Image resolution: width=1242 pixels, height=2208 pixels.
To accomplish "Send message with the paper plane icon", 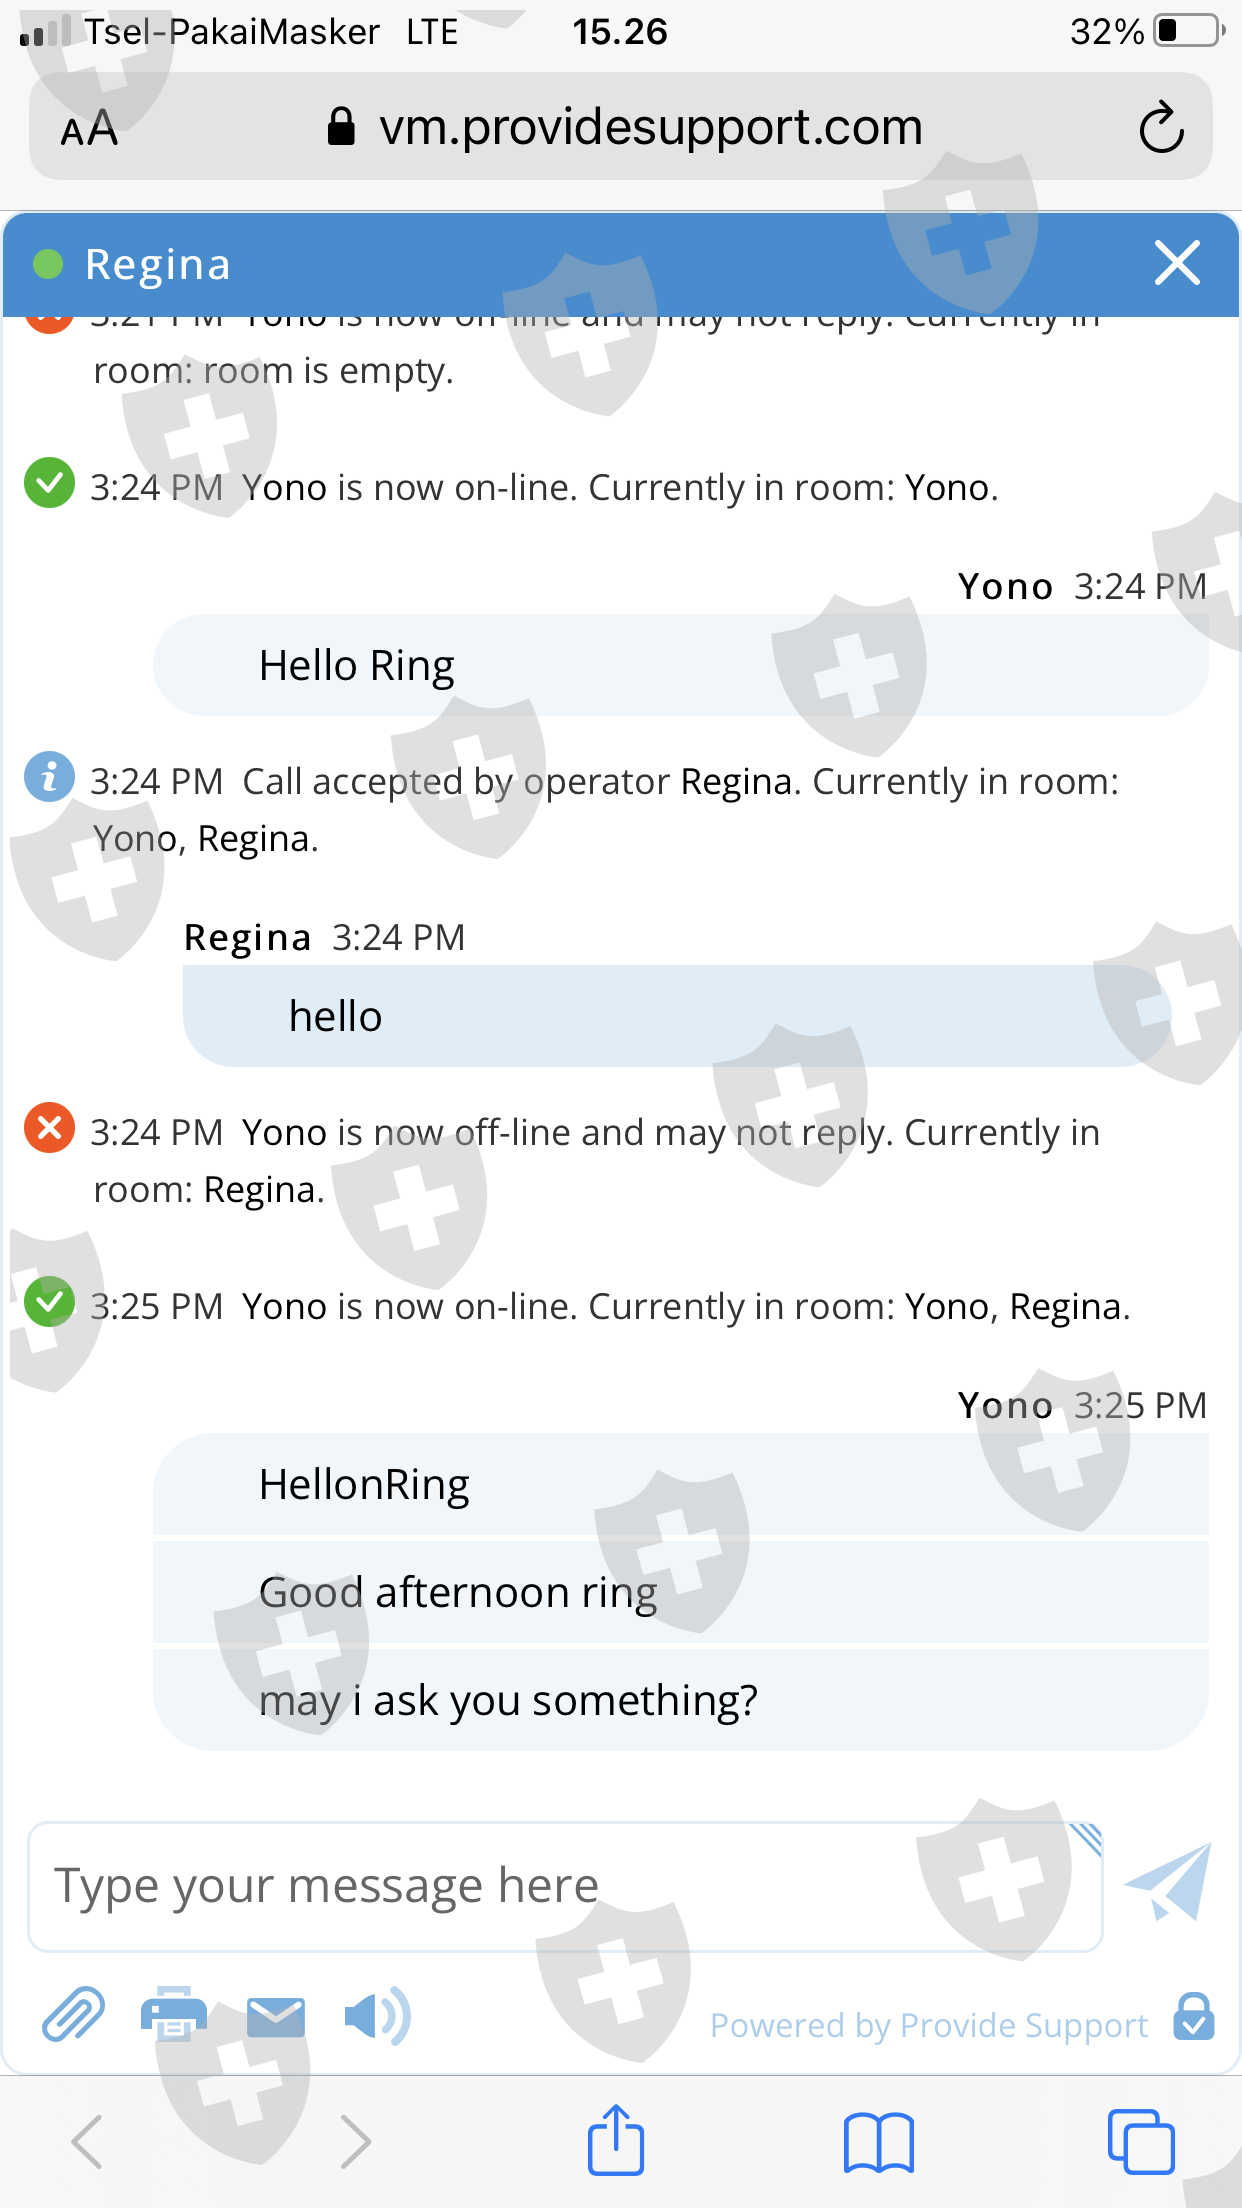I will (x=1168, y=1882).
